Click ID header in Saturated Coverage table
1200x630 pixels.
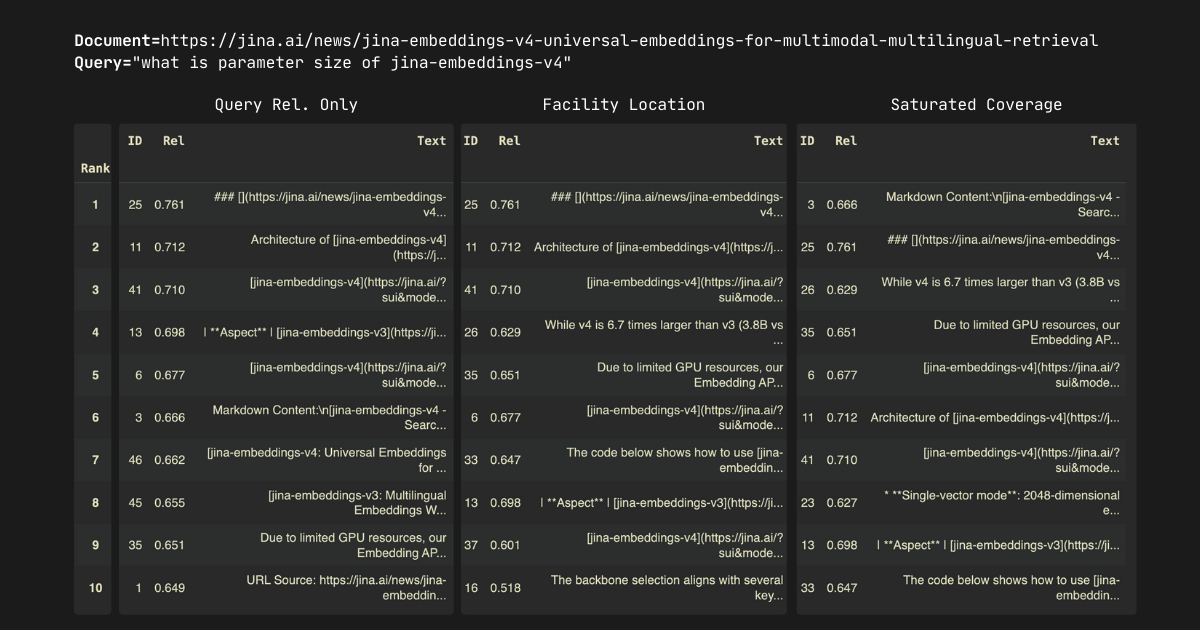tap(807, 141)
